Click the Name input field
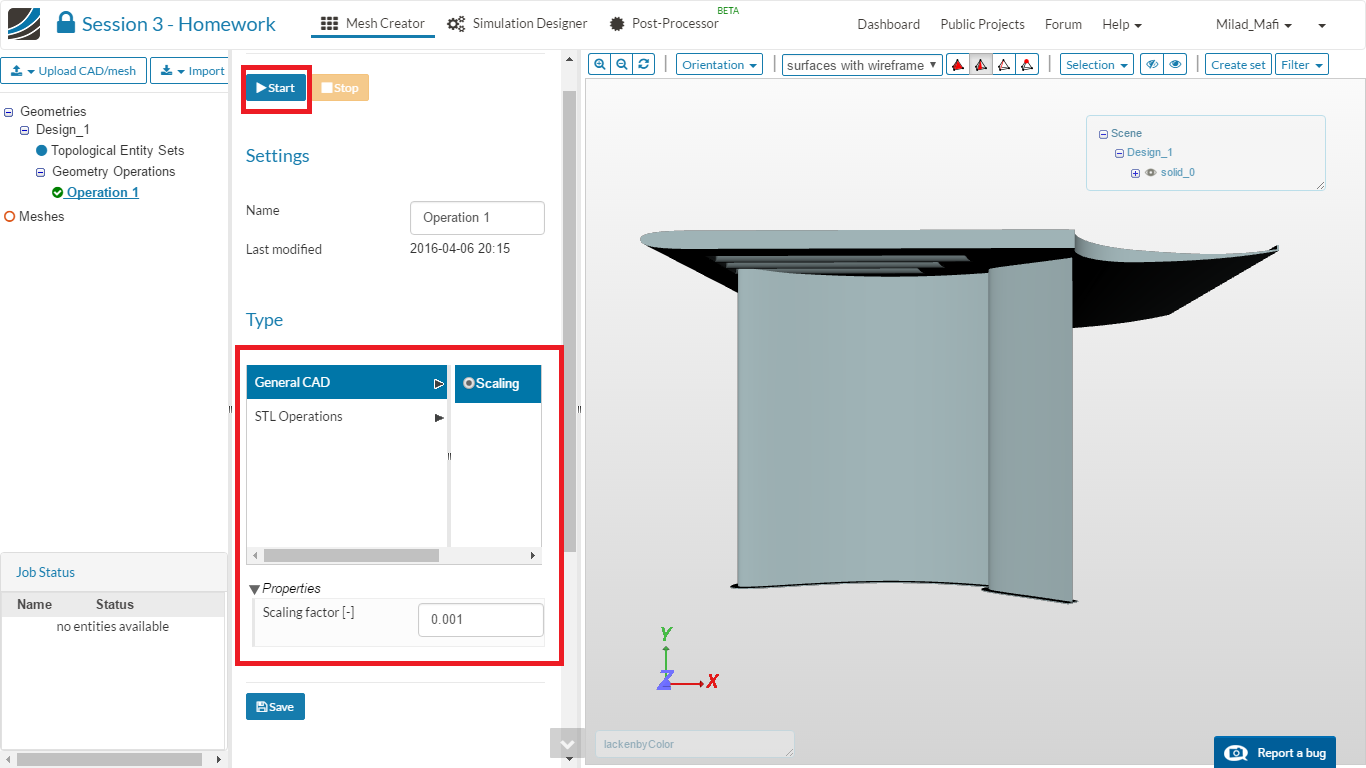The width and height of the screenshot is (1366, 768). tap(477, 218)
